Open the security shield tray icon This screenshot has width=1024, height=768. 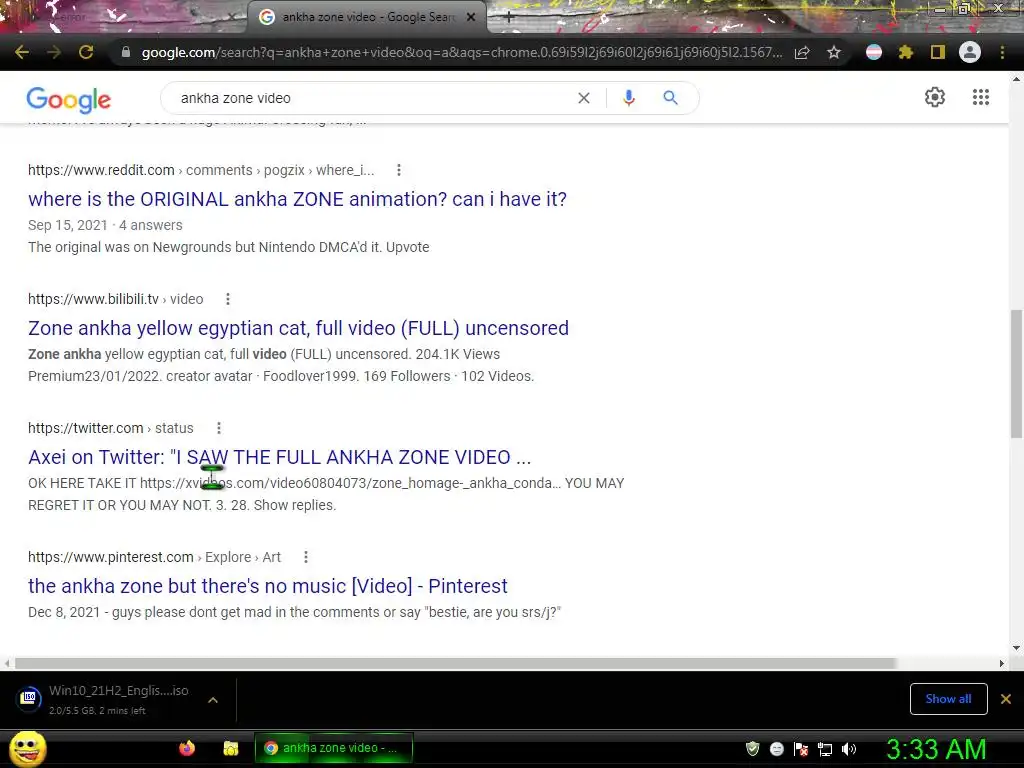pyautogui.click(x=752, y=748)
